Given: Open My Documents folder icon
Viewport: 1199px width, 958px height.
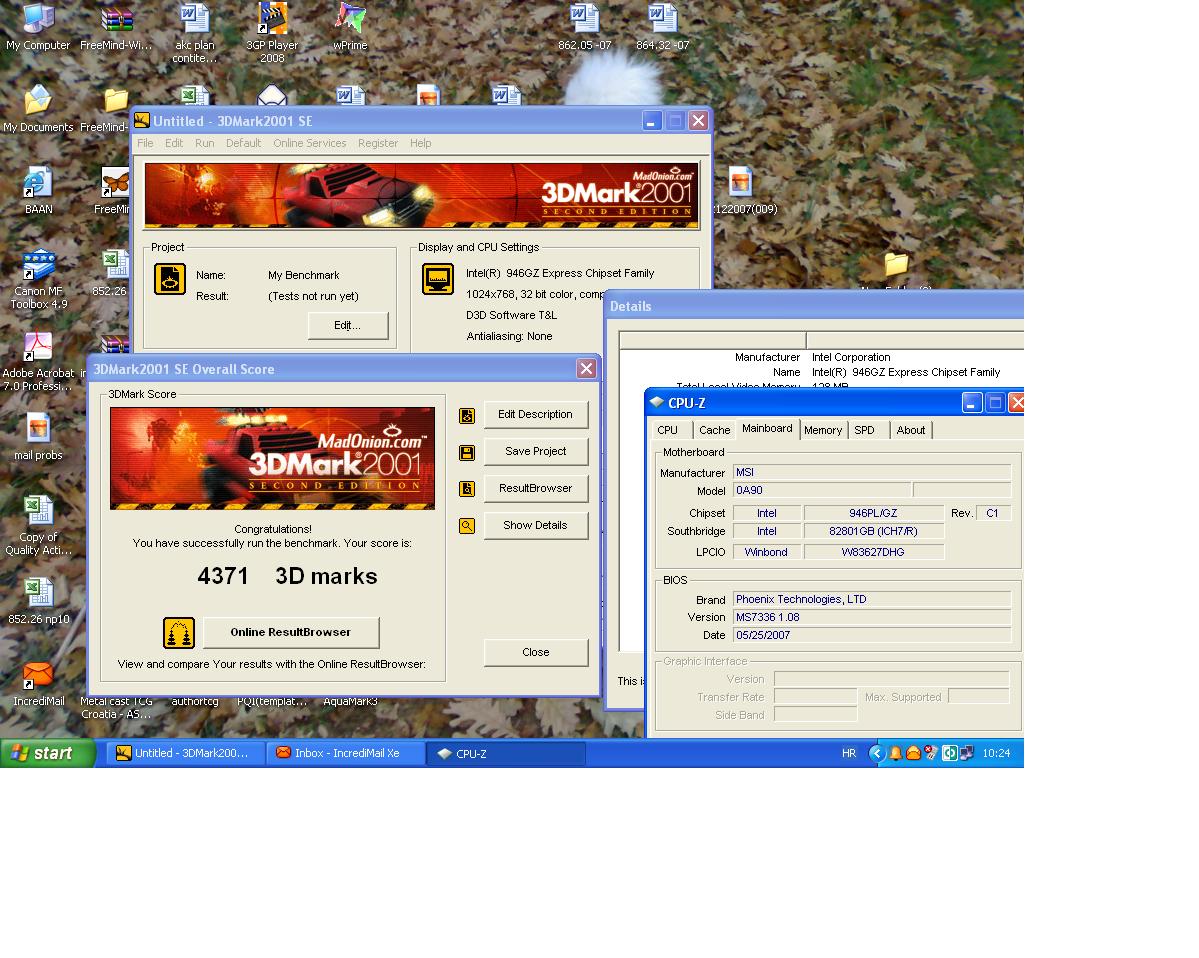Looking at the screenshot, I should 38,109.
